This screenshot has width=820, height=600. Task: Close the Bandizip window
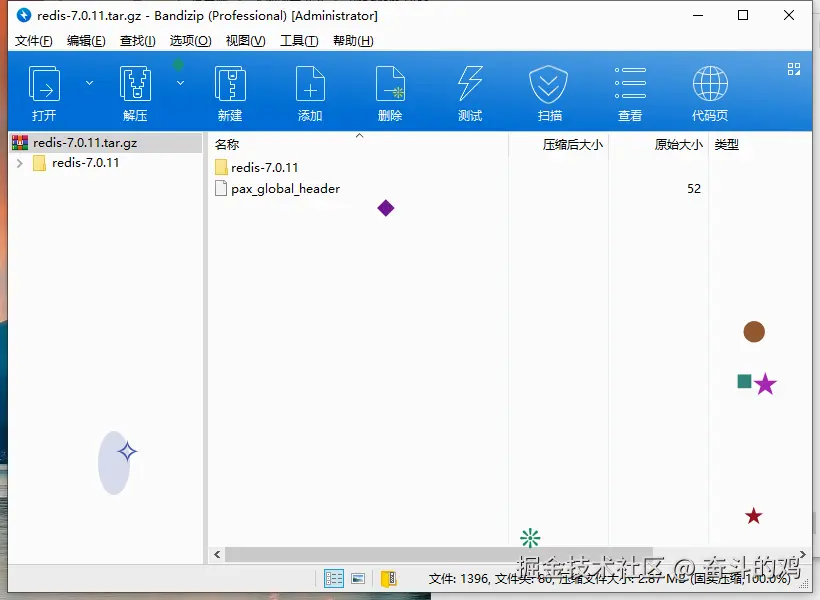tap(789, 15)
